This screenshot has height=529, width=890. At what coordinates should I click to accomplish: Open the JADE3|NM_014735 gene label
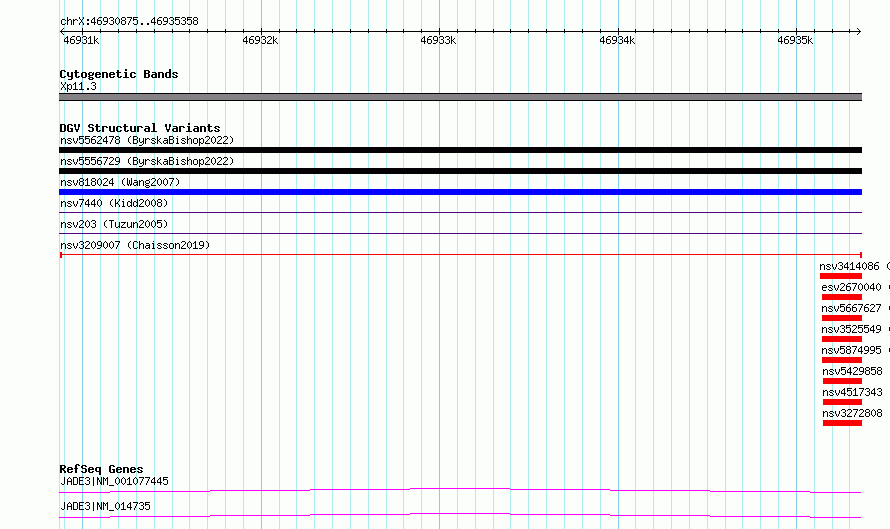point(105,506)
